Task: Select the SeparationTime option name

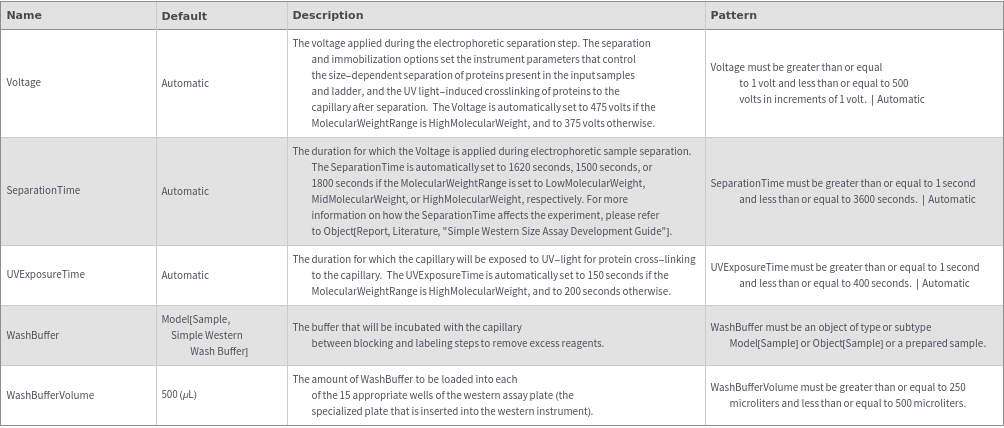Action: 43,190
